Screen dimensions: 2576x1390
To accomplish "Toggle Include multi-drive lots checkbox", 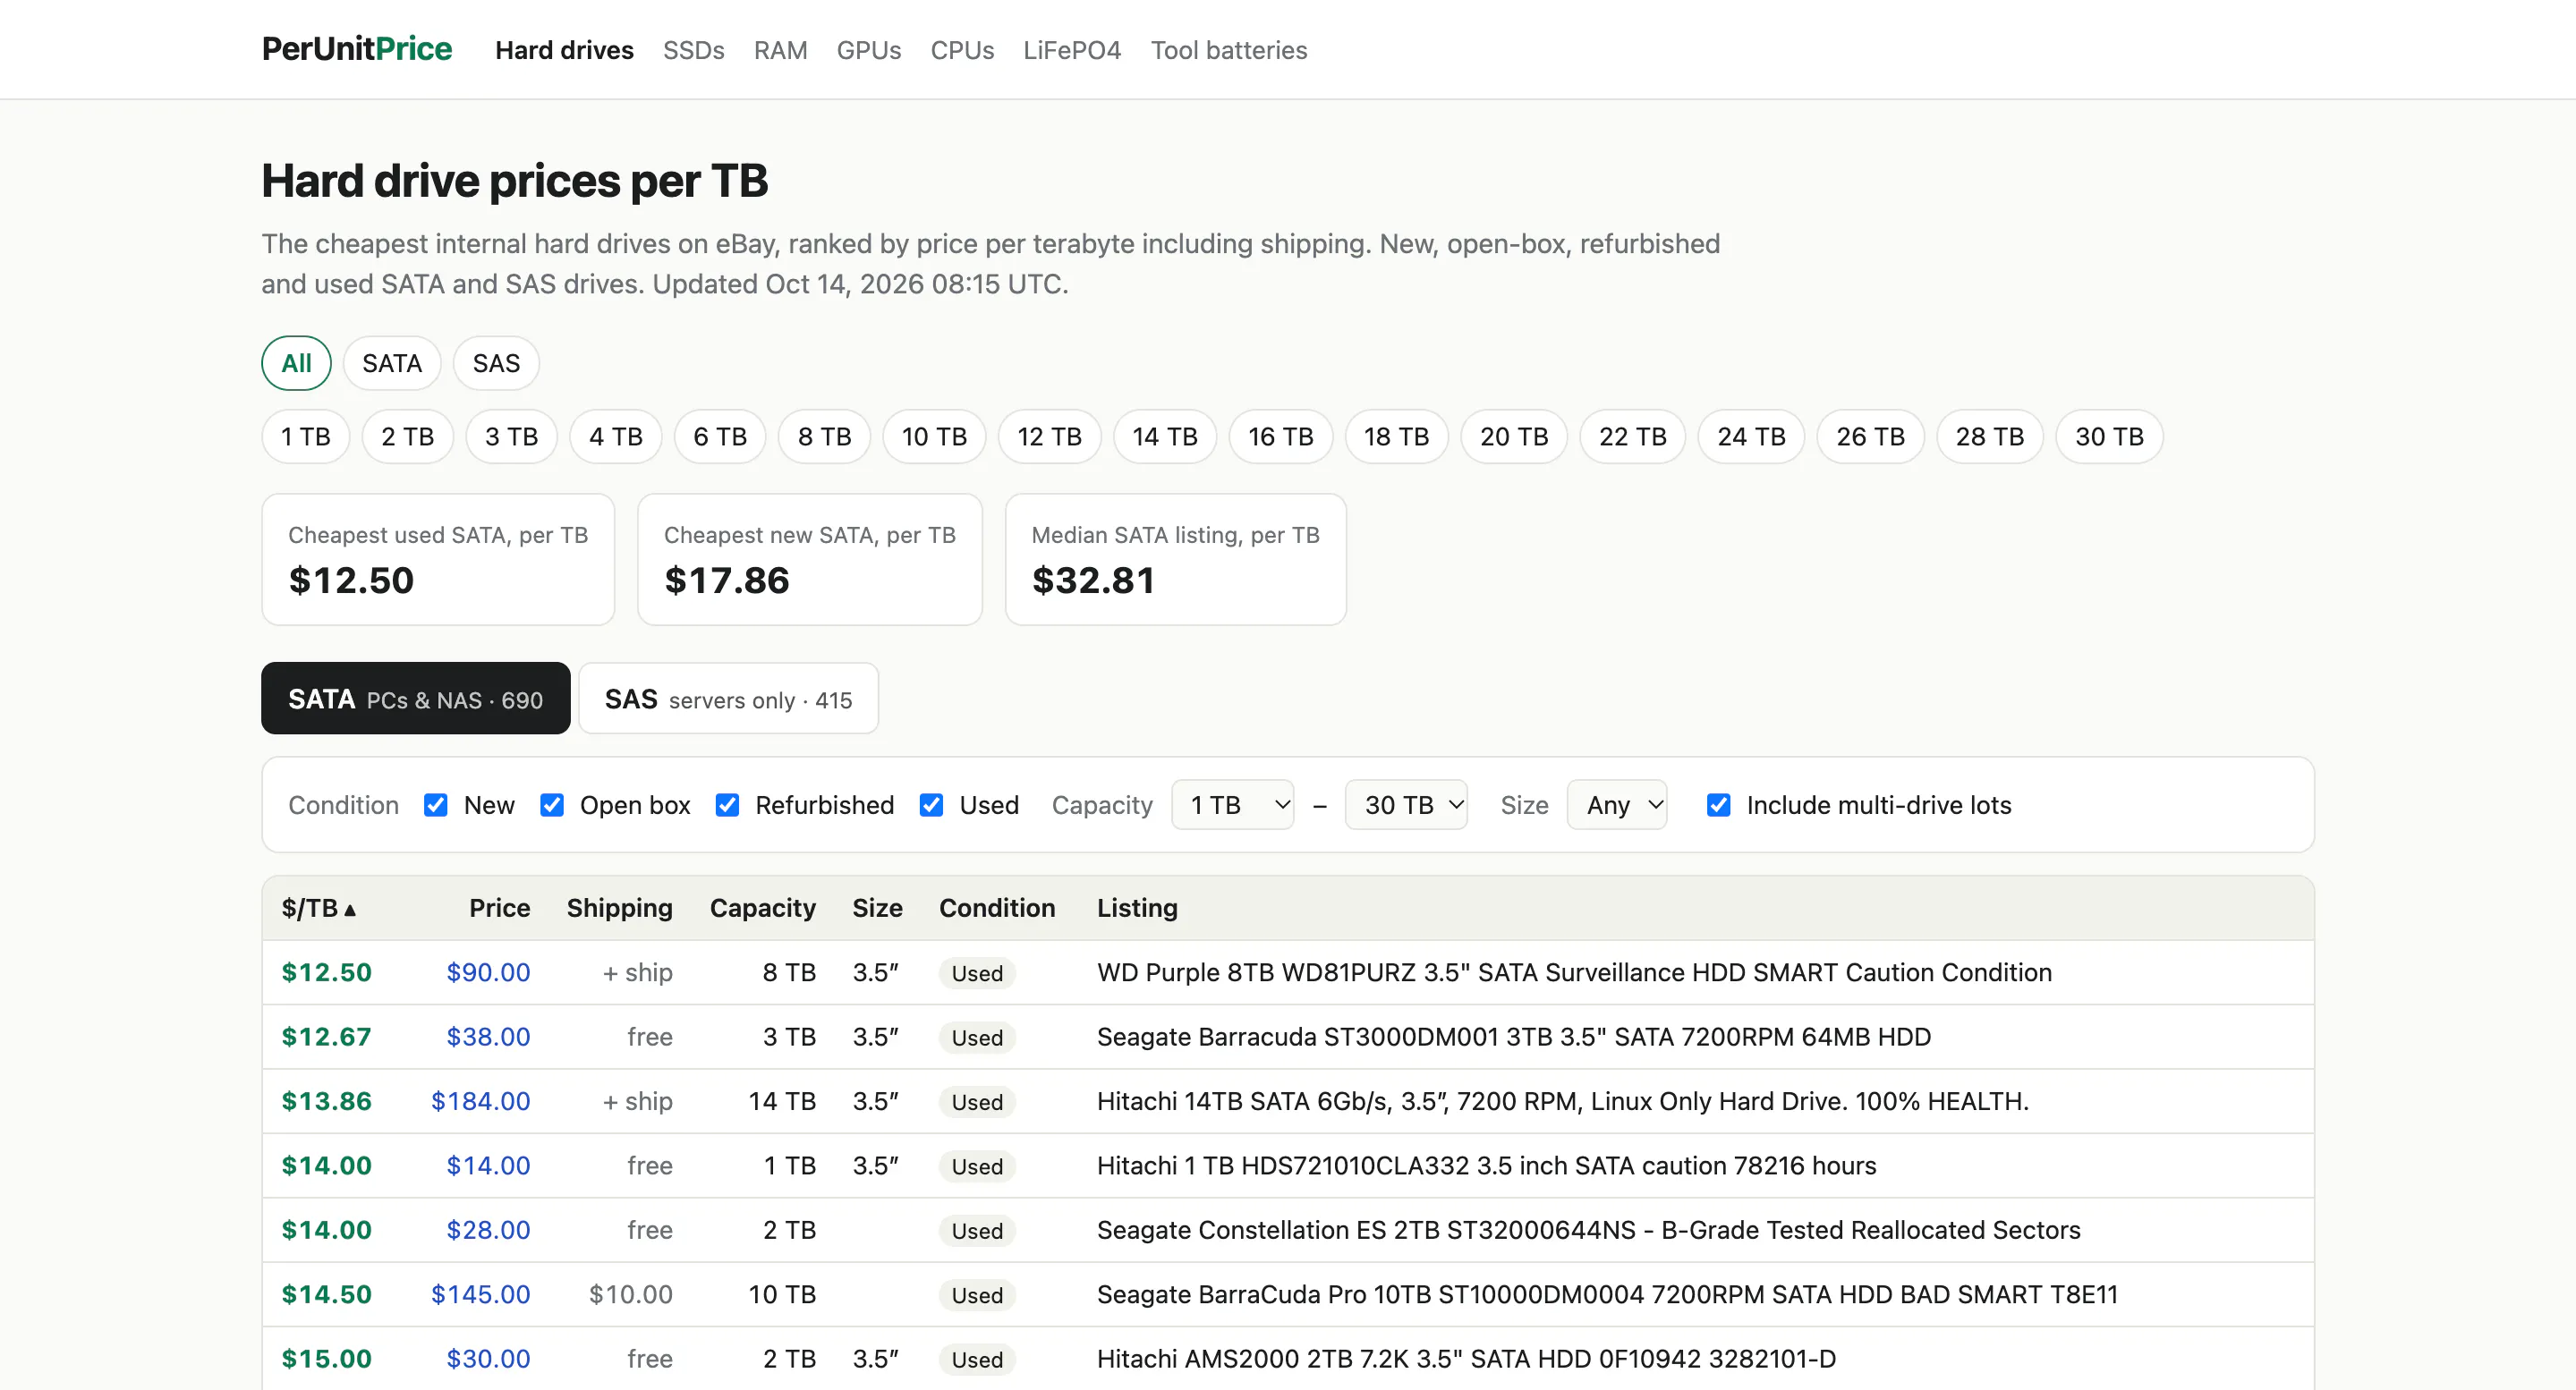I will point(1718,805).
